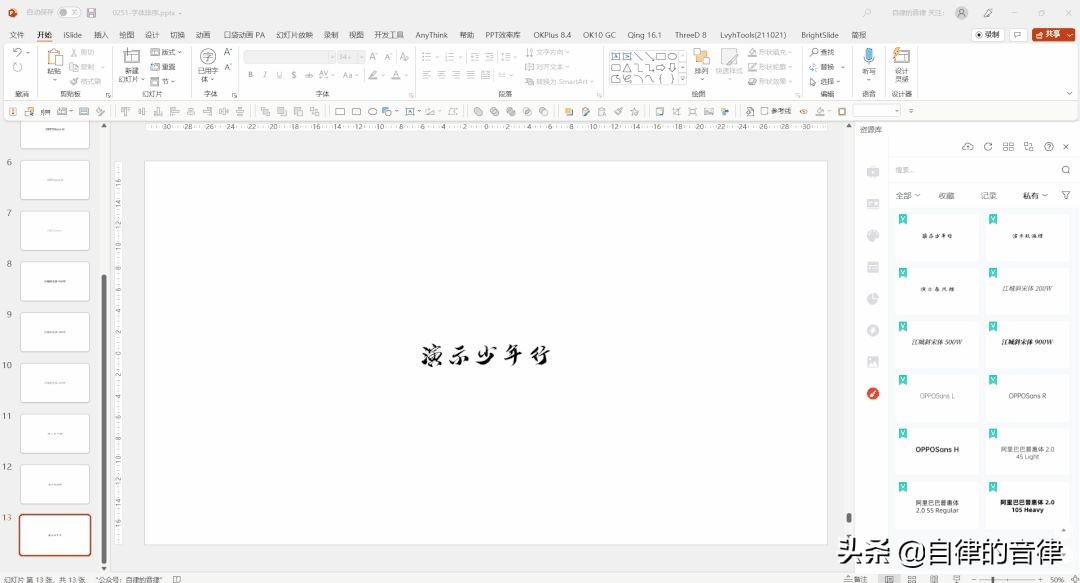Screen dimensions: 1080x583
Task: Open the font size dropdown
Action: click(x=361, y=57)
